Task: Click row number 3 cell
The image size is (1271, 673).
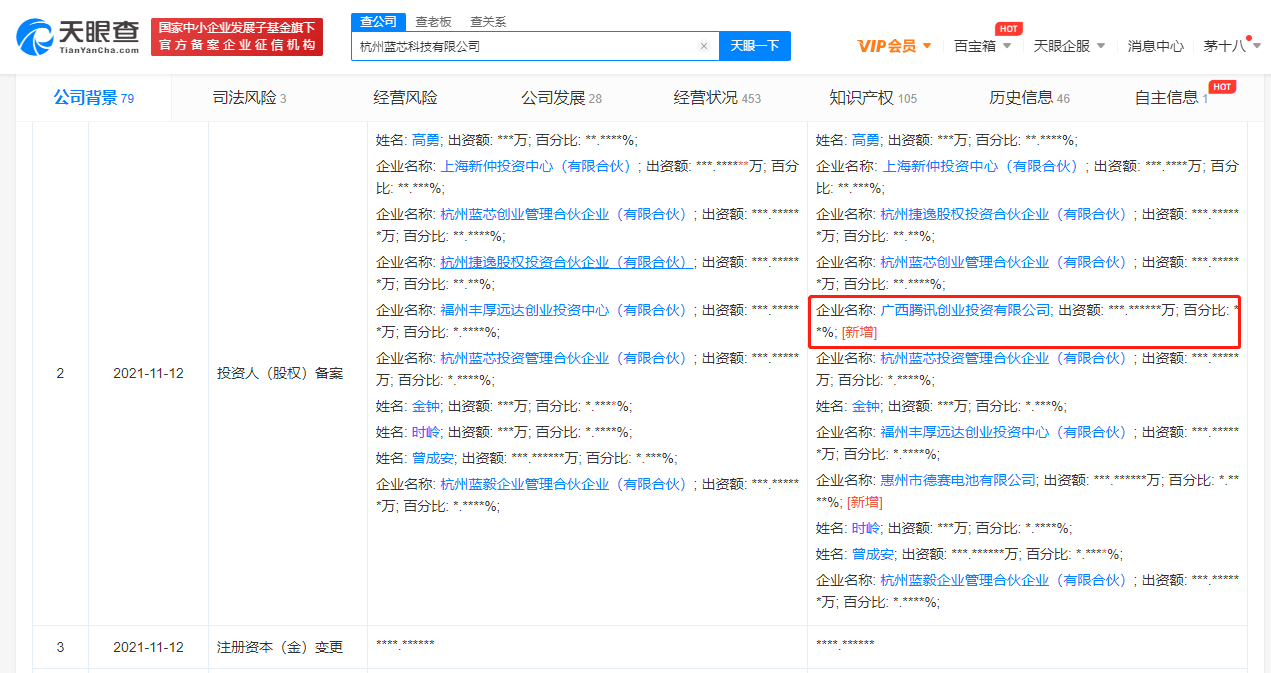Action: click(60, 647)
